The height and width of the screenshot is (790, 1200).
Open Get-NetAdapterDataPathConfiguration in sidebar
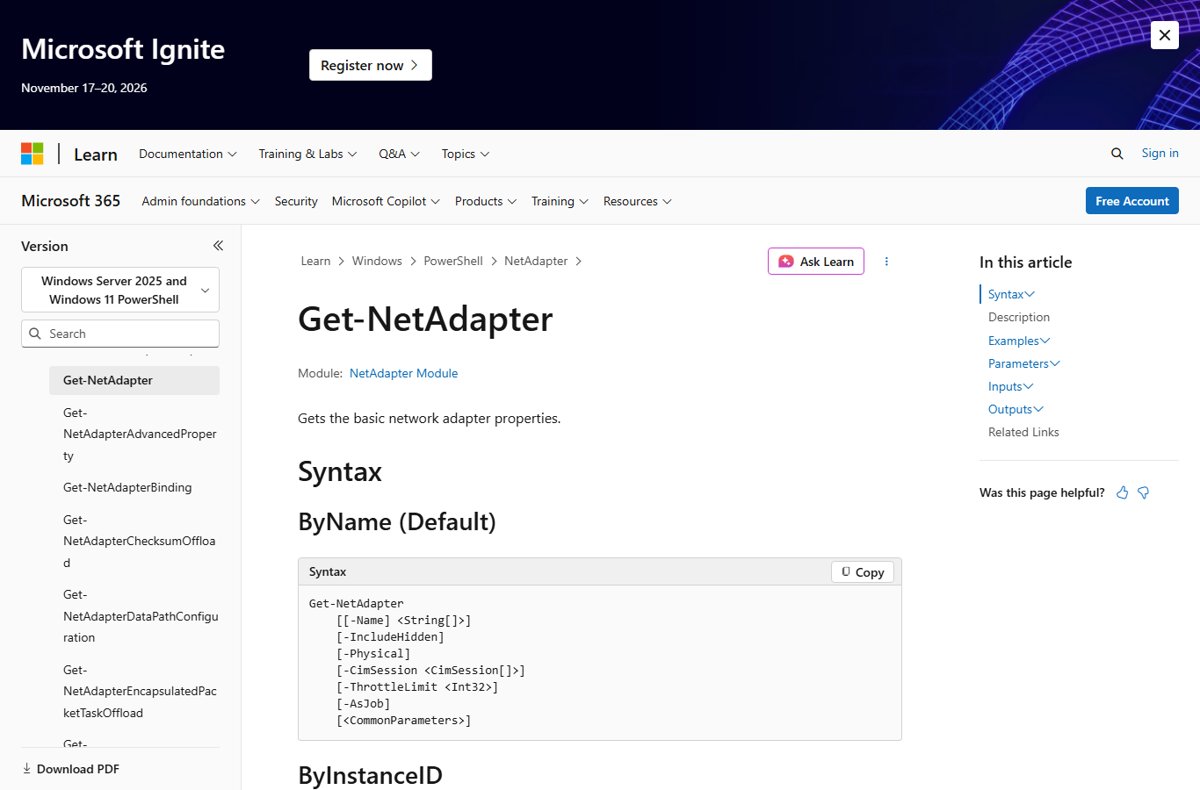[140, 616]
